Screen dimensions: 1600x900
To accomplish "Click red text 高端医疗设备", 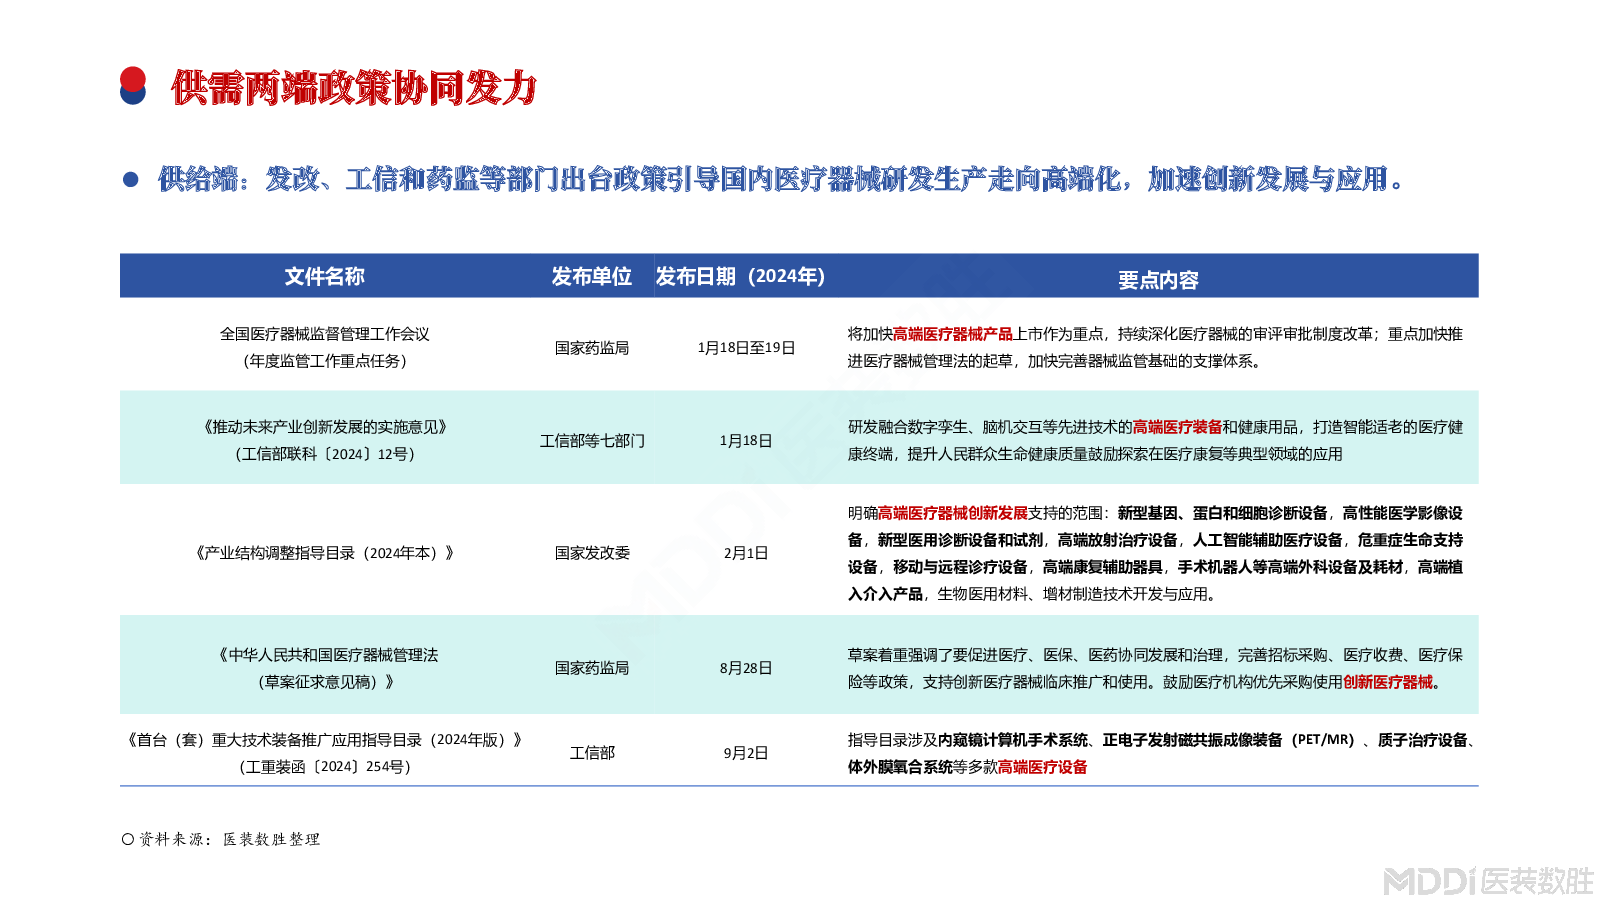I will point(1043,767).
